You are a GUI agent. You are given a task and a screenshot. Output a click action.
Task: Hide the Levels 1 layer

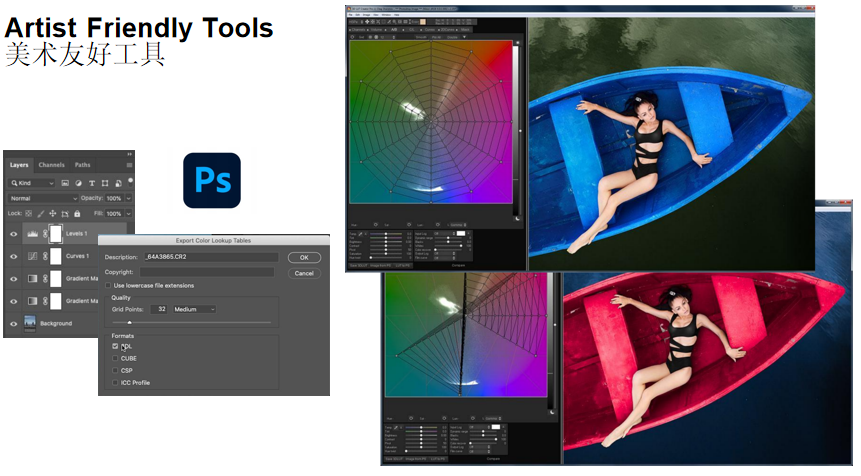coord(13,233)
